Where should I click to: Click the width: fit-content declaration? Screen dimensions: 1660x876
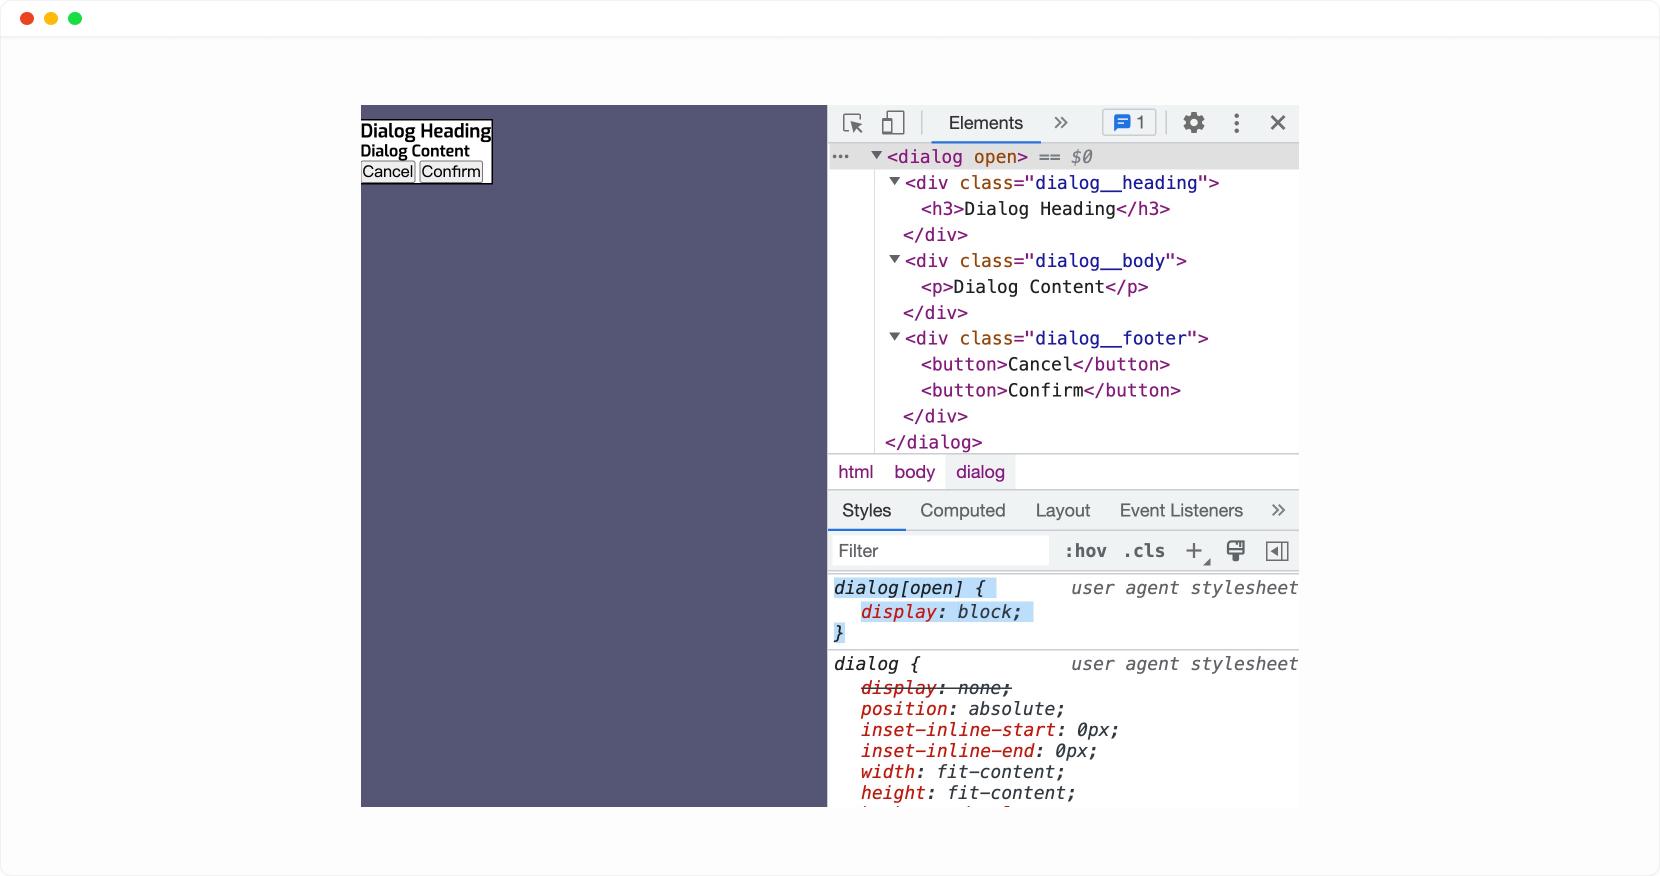pyautogui.click(x=963, y=772)
